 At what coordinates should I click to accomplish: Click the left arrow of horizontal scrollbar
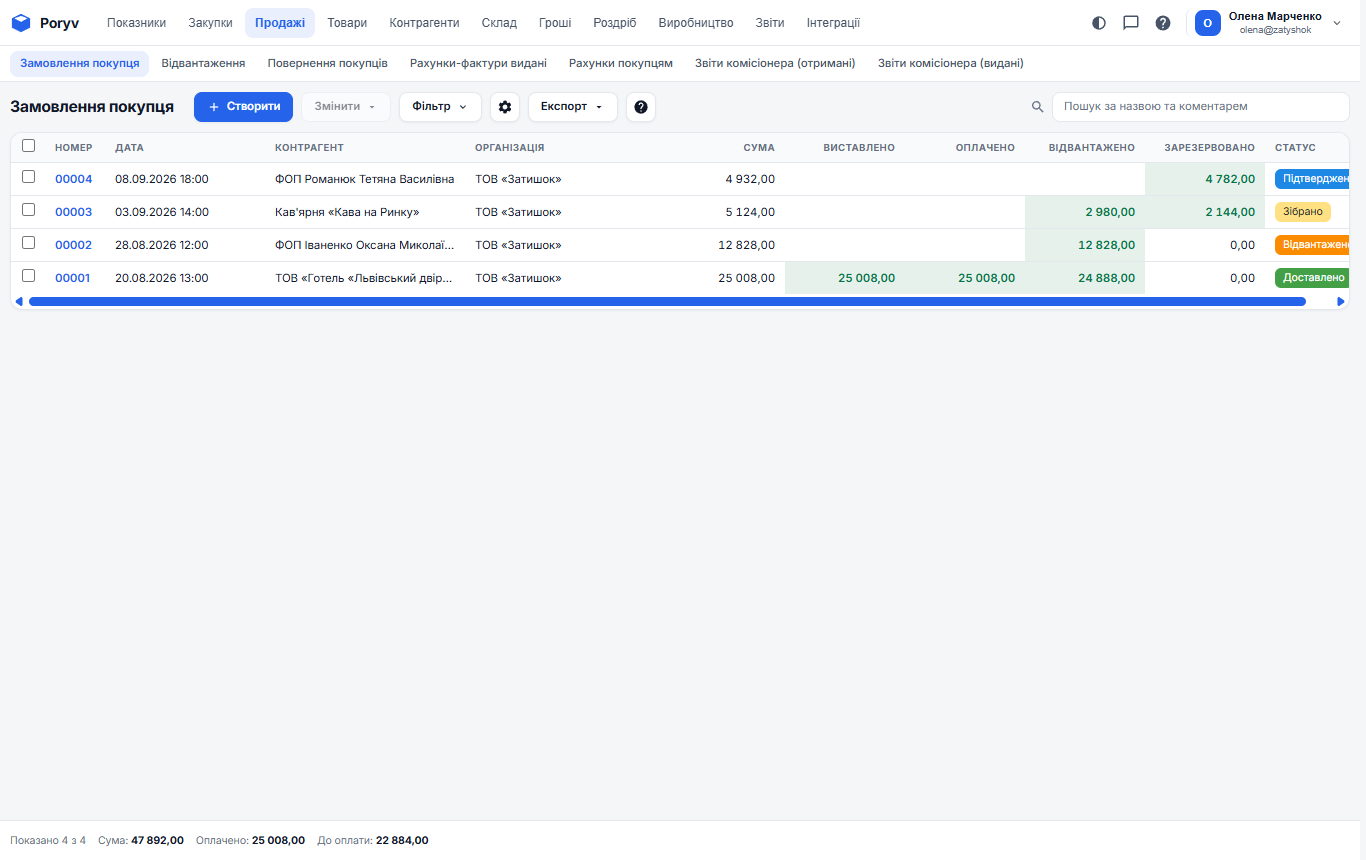[x=18, y=301]
